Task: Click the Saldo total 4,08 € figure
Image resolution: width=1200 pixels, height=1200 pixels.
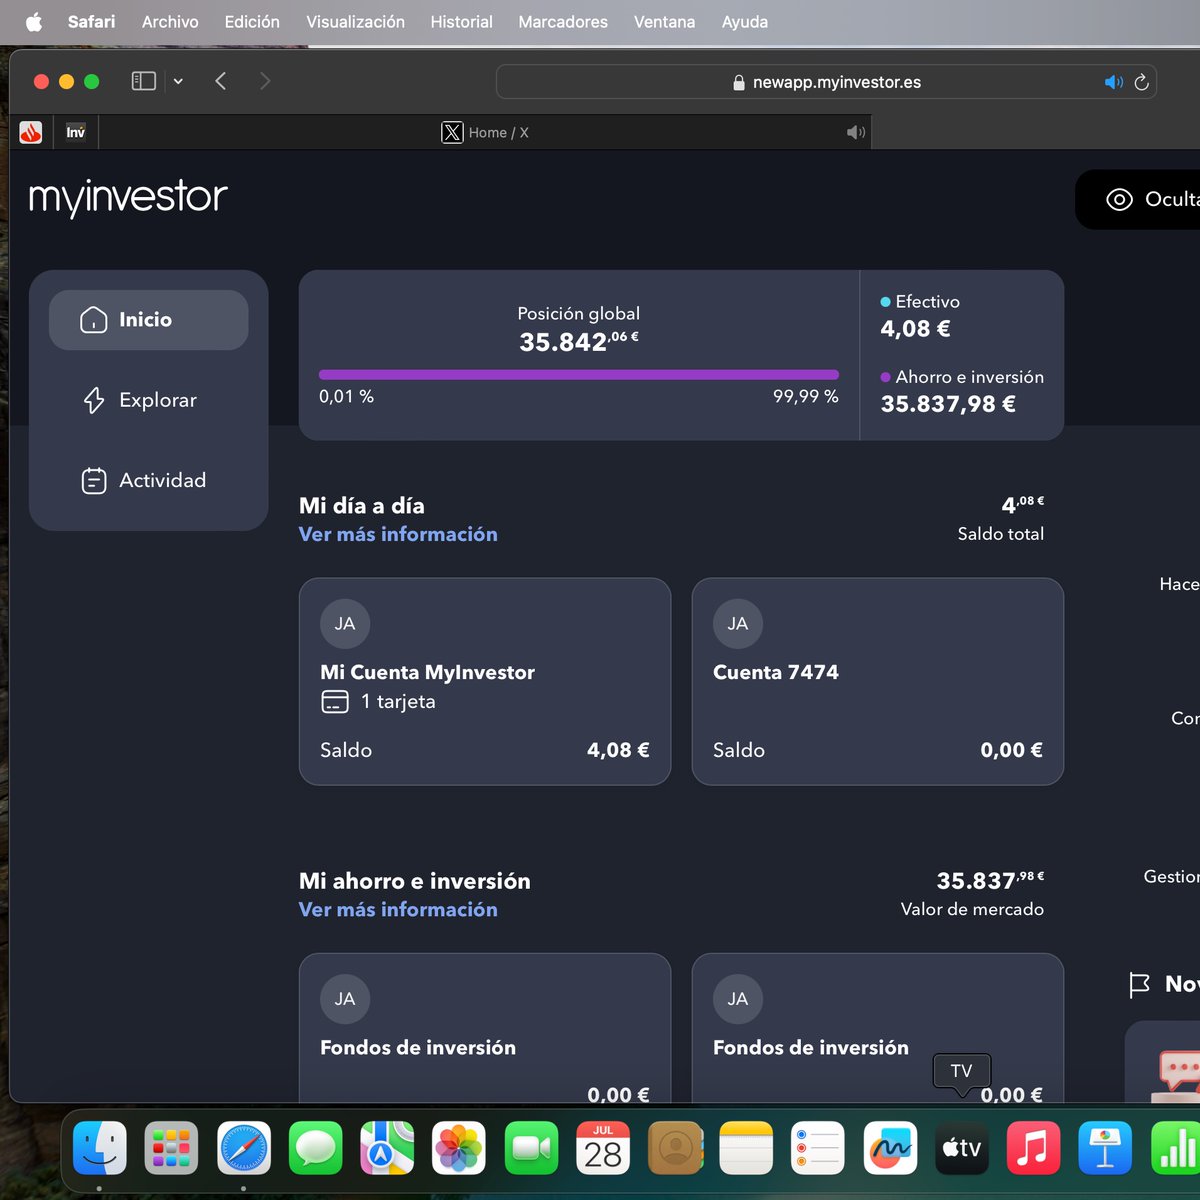Action: point(1022,505)
